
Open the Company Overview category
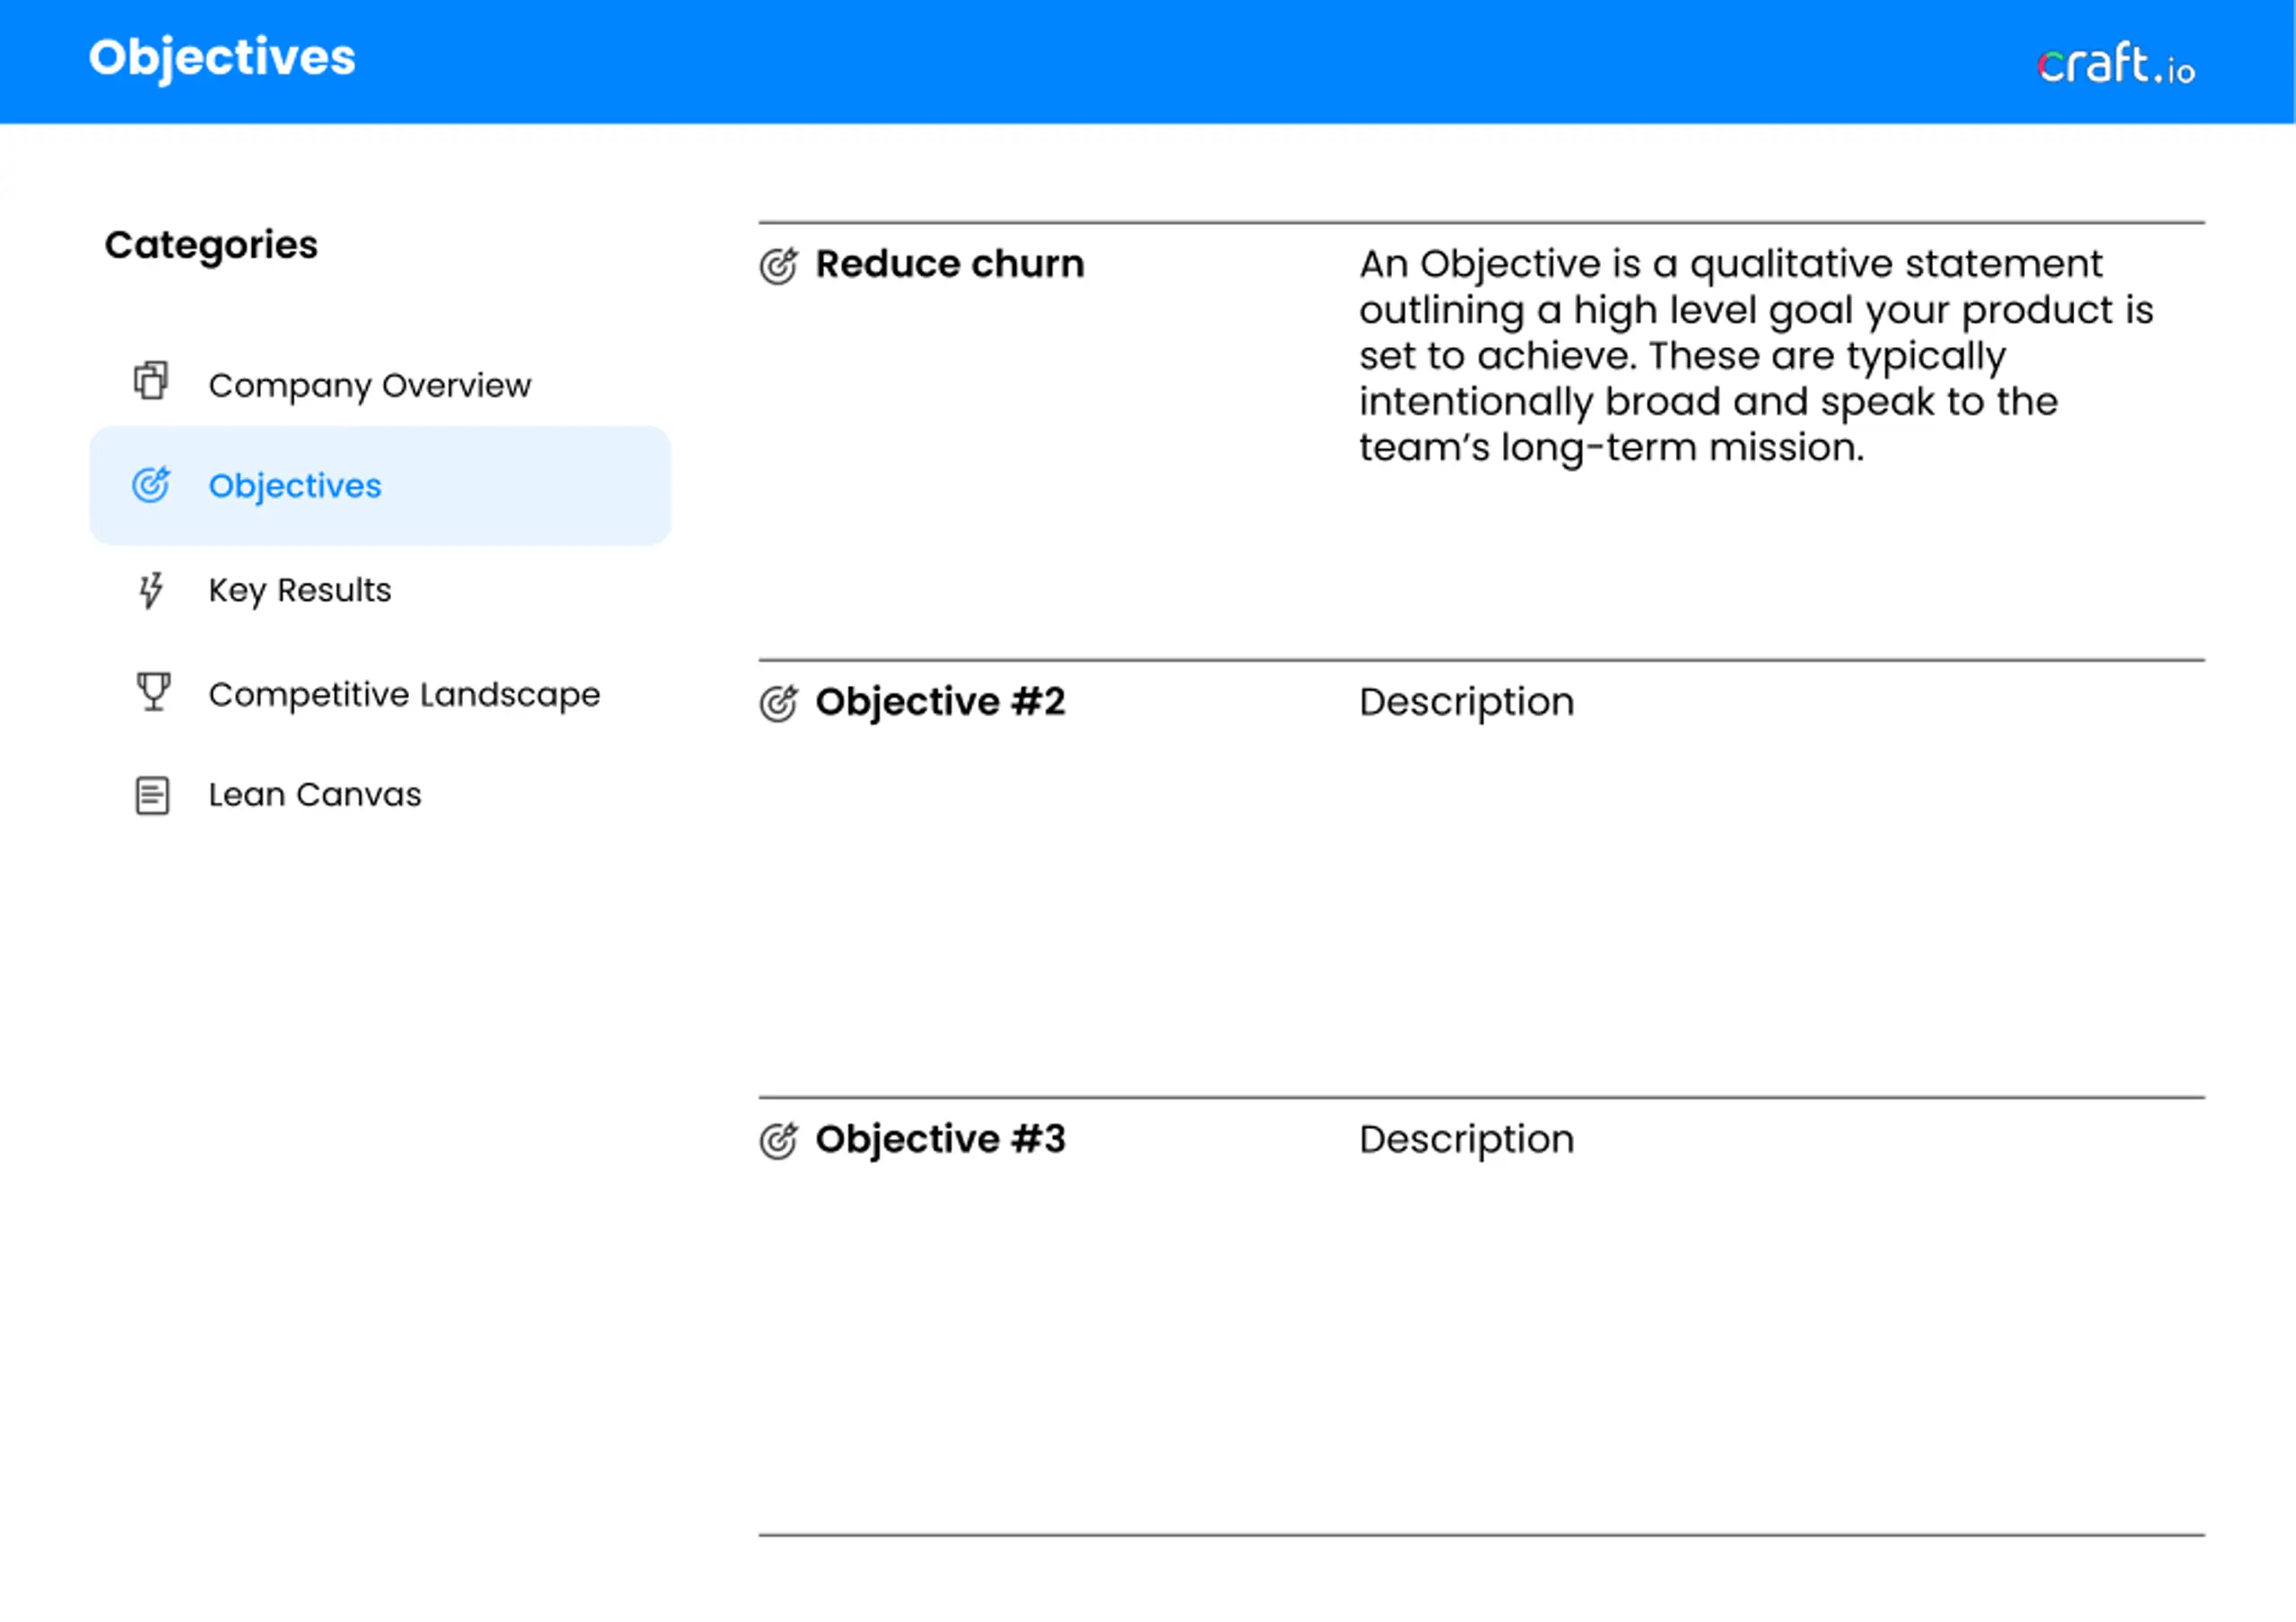point(370,385)
